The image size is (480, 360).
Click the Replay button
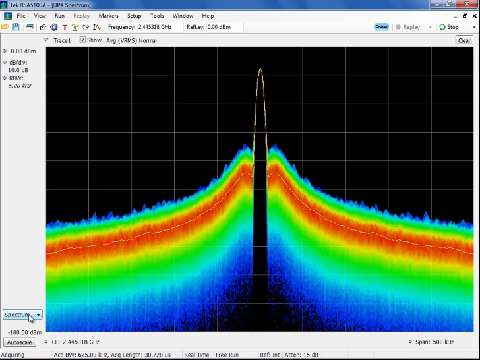pyautogui.click(x=407, y=27)
